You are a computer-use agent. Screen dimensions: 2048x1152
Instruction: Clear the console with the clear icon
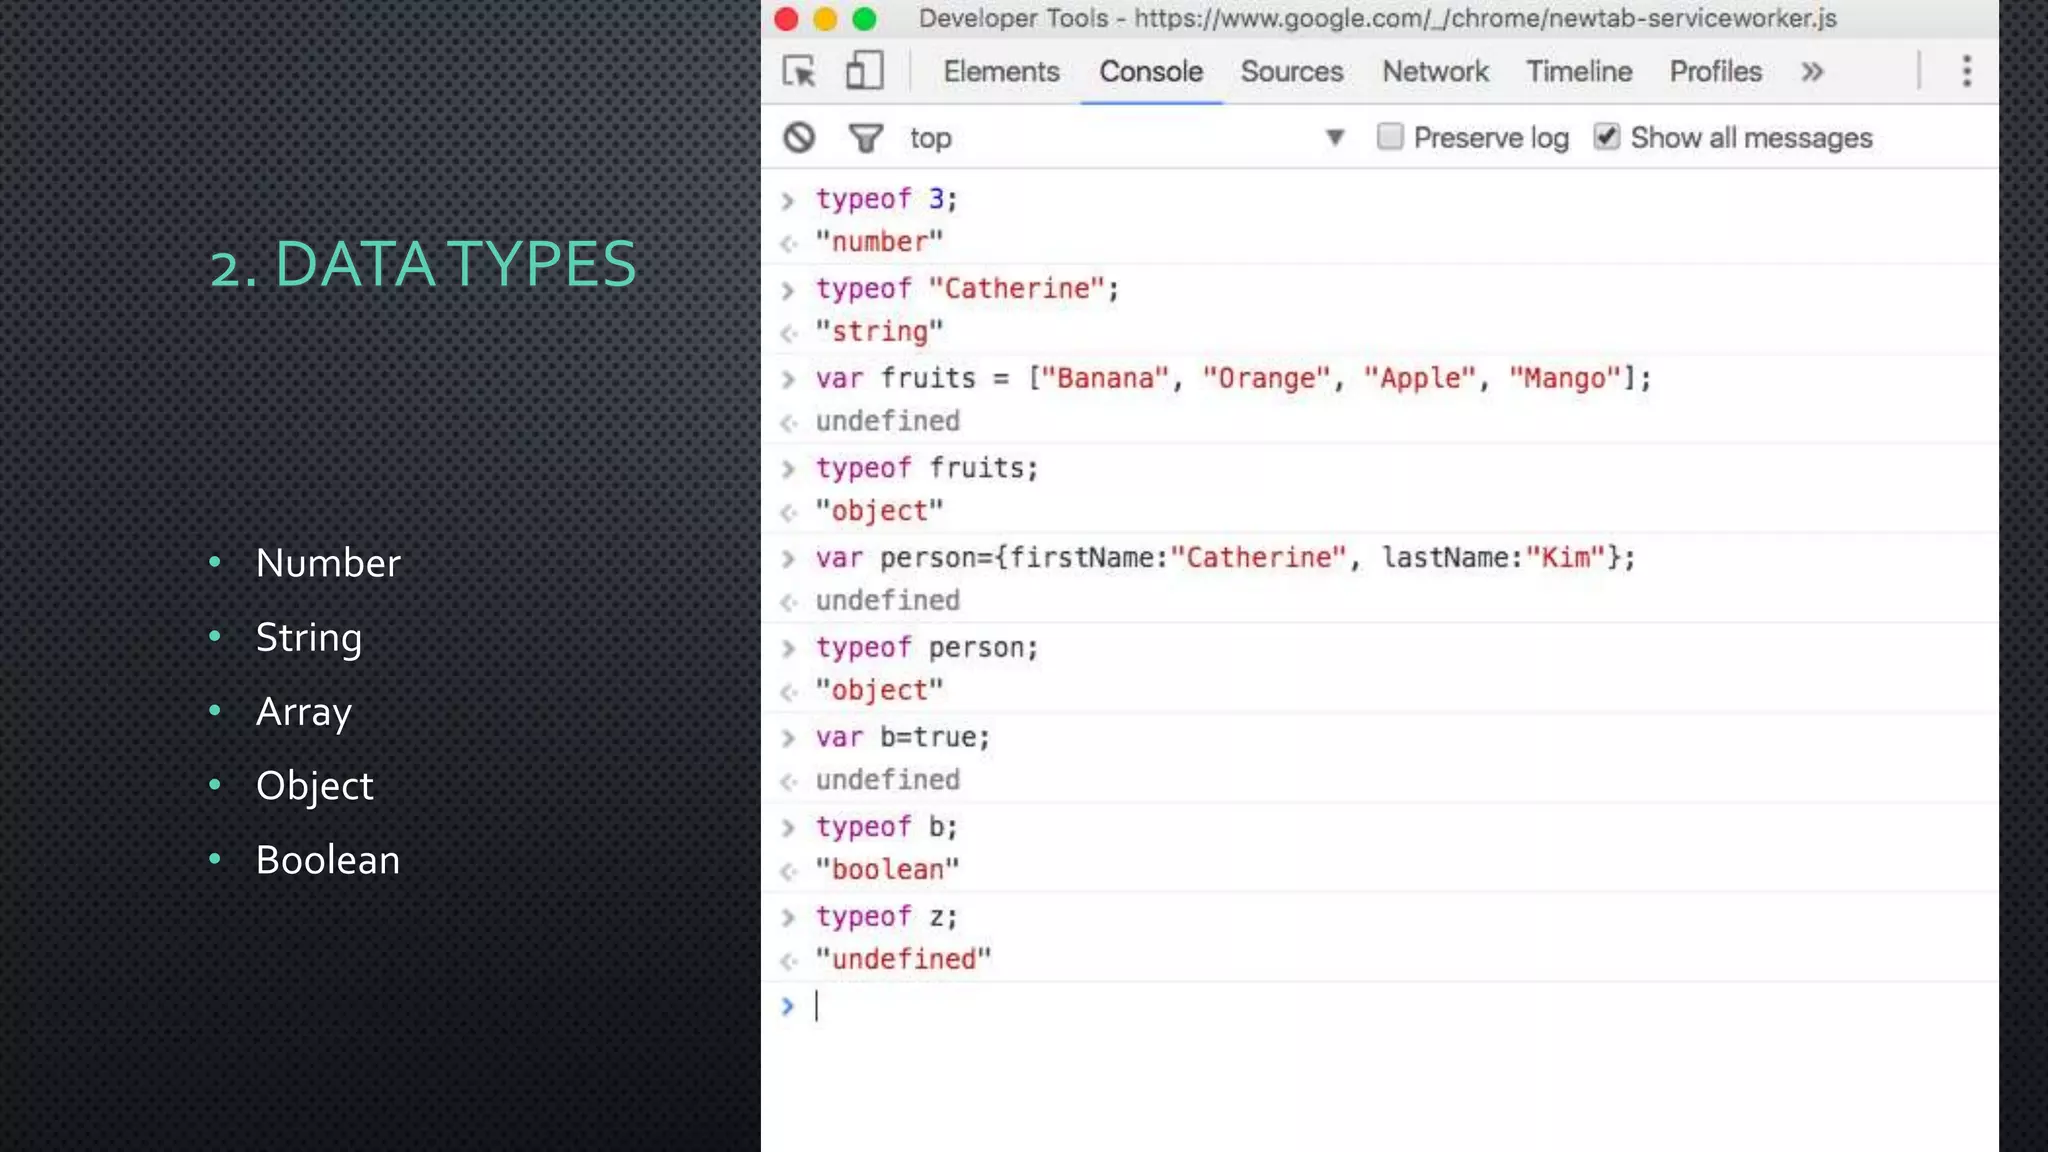click(x=799, y=137)
